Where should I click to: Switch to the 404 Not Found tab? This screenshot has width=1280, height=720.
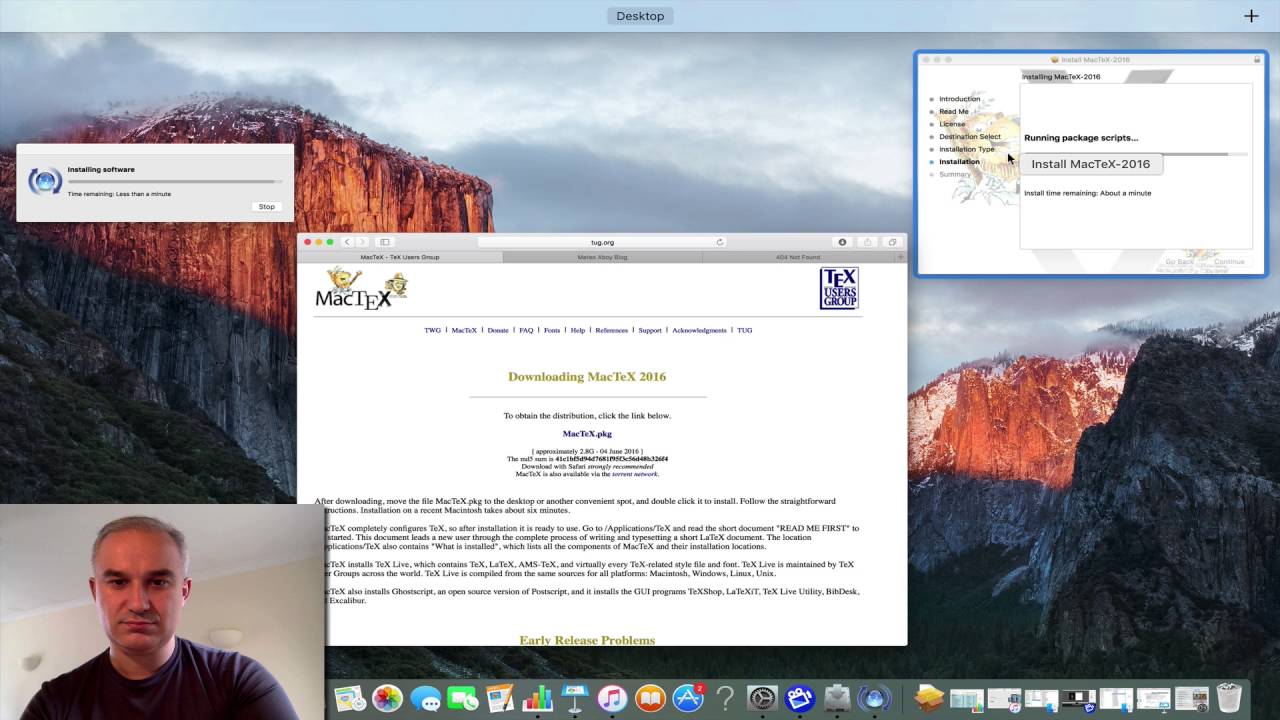tap(798, 257)
